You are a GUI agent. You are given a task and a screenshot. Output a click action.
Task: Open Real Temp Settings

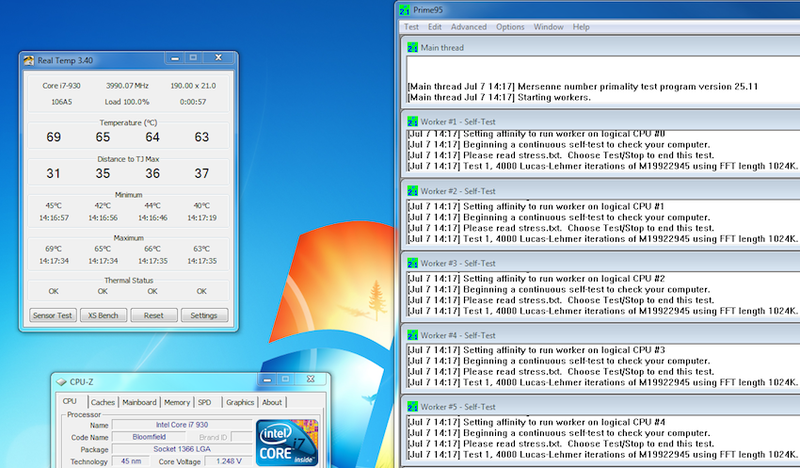pyautogui.click(x=204, y=315)
